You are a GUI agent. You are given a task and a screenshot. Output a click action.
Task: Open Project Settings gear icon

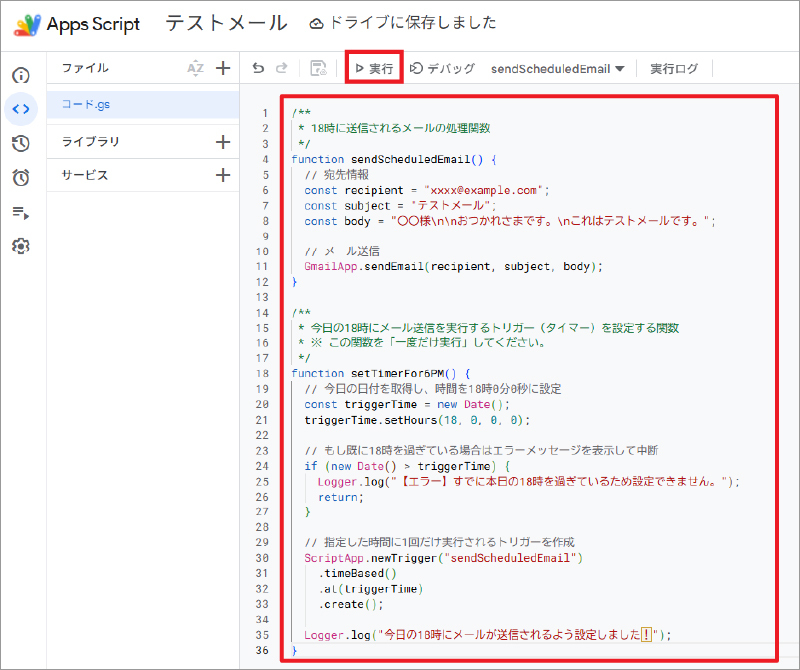(x=20, y=246)
